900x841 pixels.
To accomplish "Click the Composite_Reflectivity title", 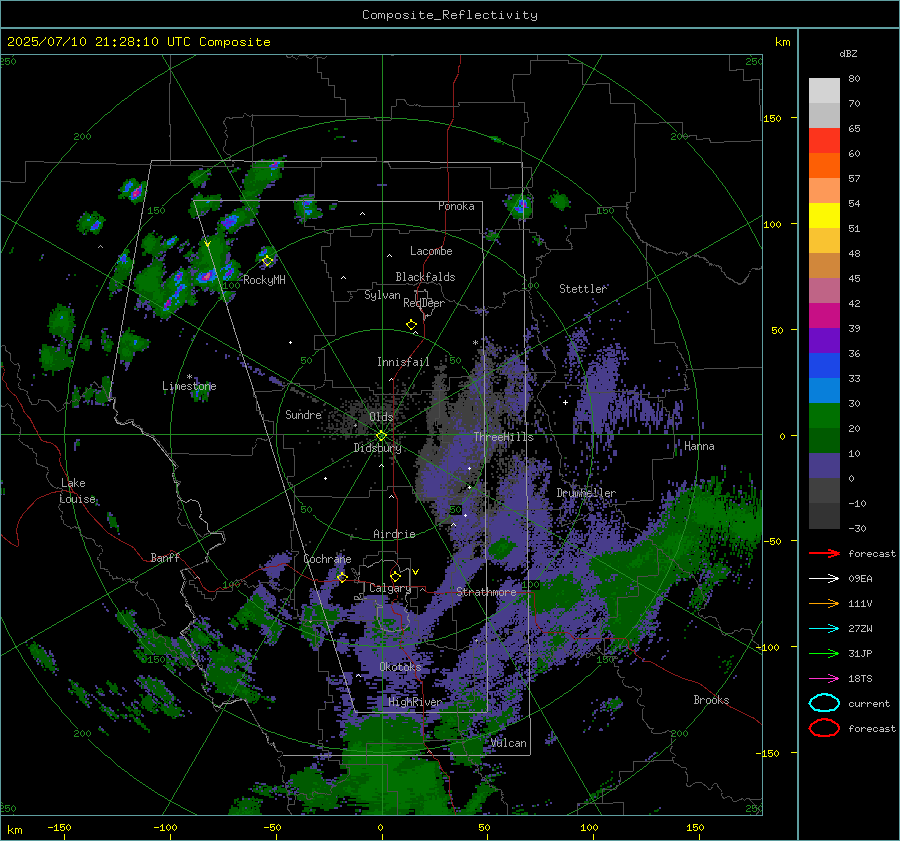I will (x=449, y=15).
